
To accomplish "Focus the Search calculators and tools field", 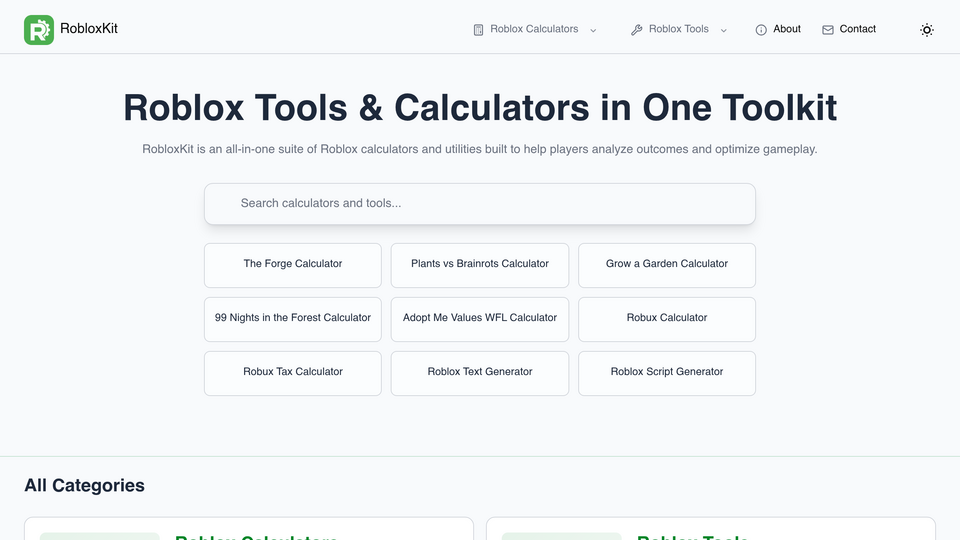I will (480, 203).
